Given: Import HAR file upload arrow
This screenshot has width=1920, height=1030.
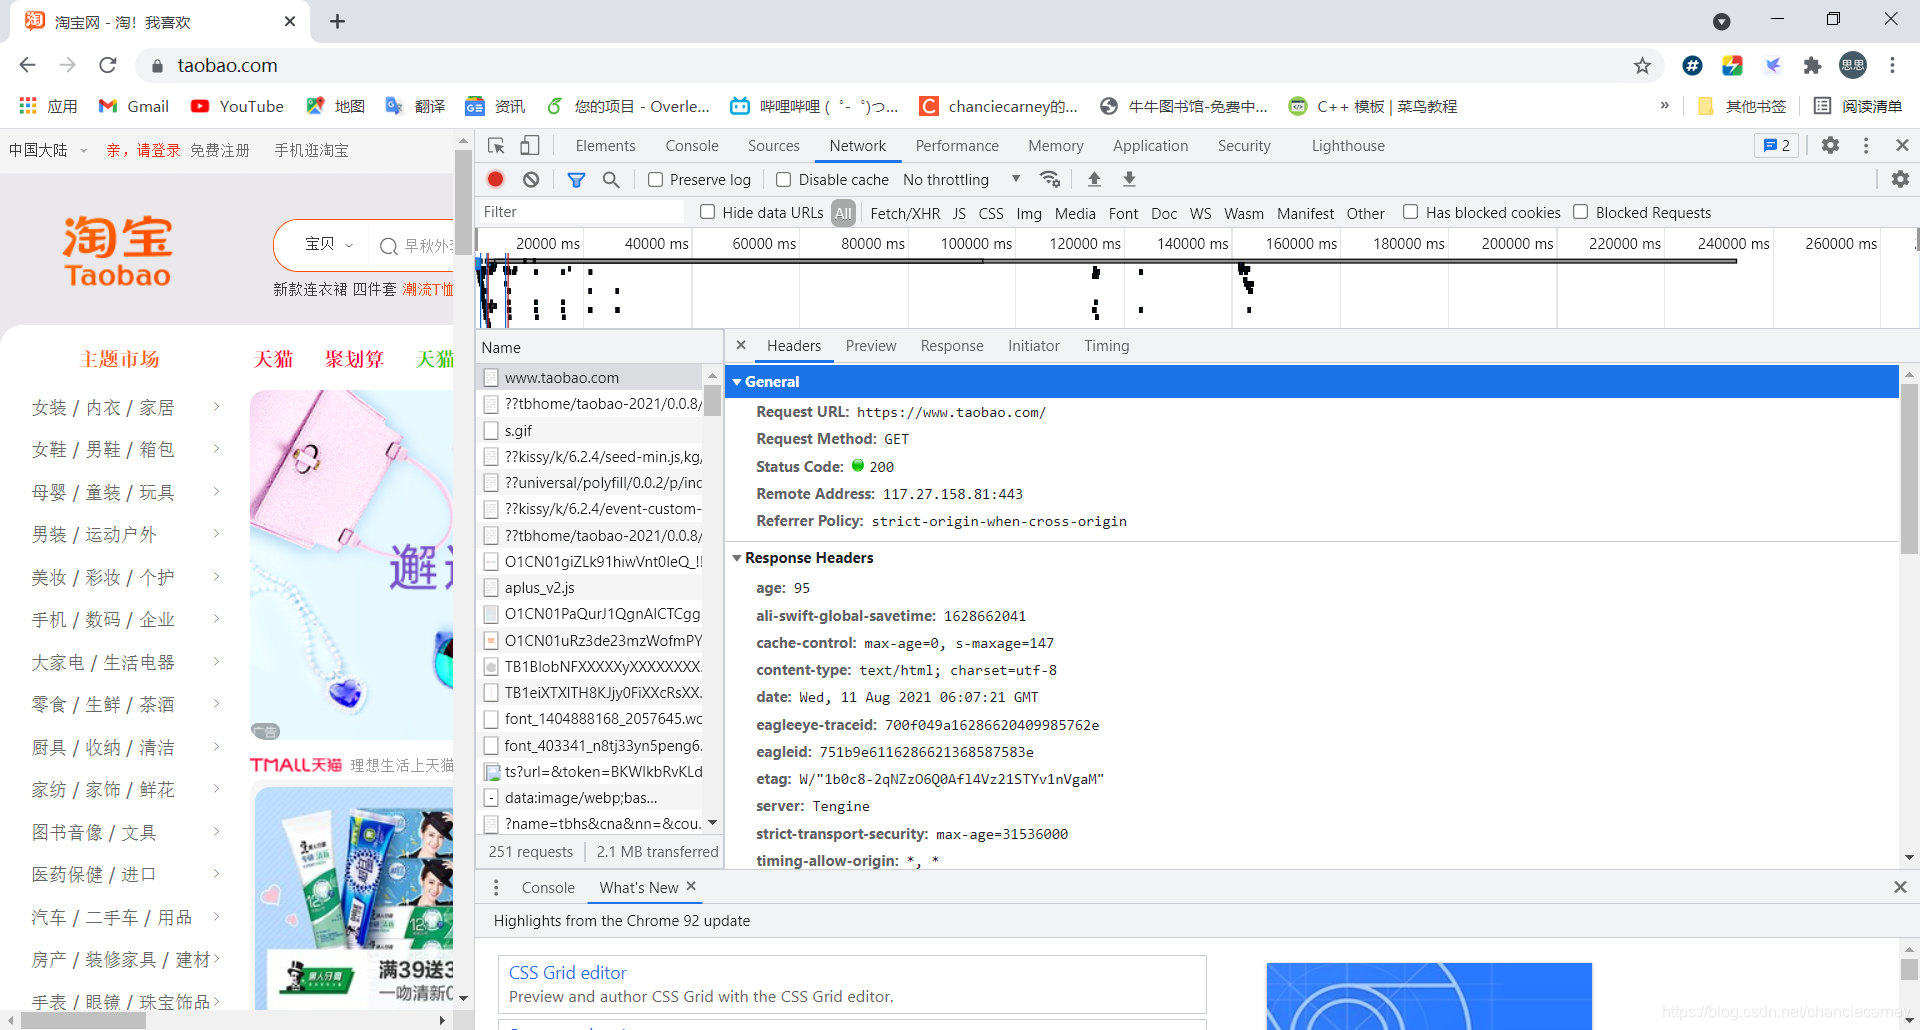Looking at the screenshot, I should (1094, 179).
